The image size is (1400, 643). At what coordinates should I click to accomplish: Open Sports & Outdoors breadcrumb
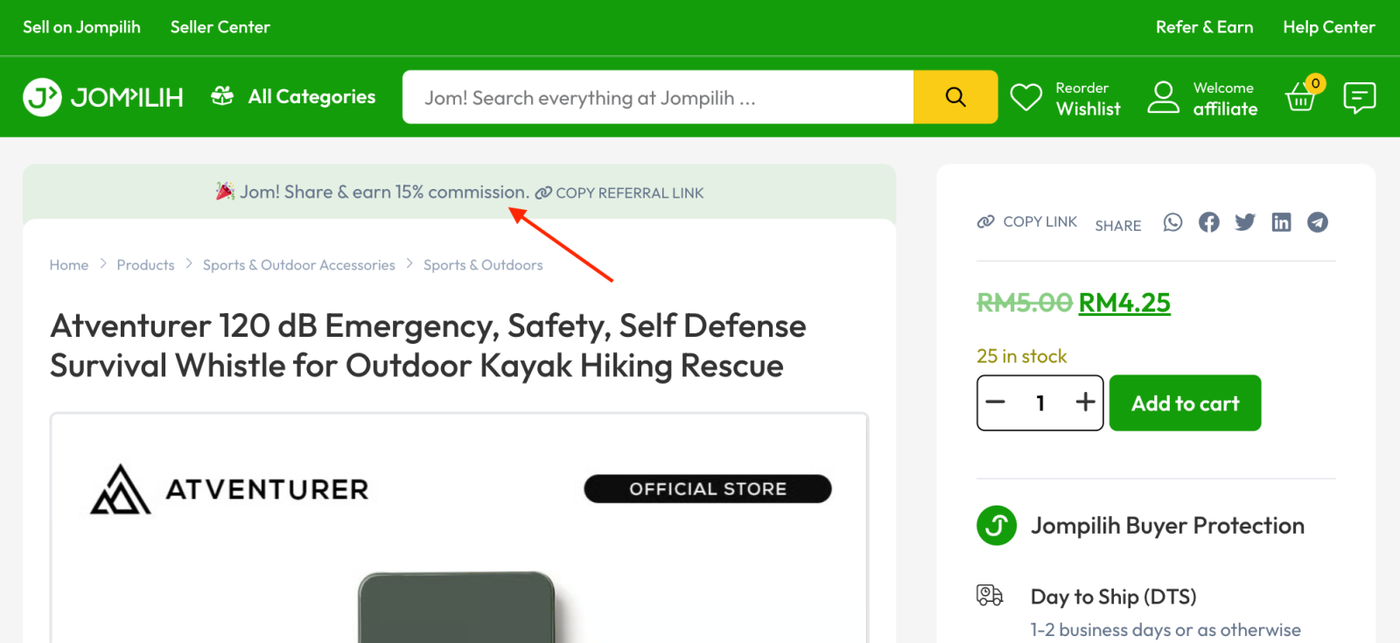[483, 265]
